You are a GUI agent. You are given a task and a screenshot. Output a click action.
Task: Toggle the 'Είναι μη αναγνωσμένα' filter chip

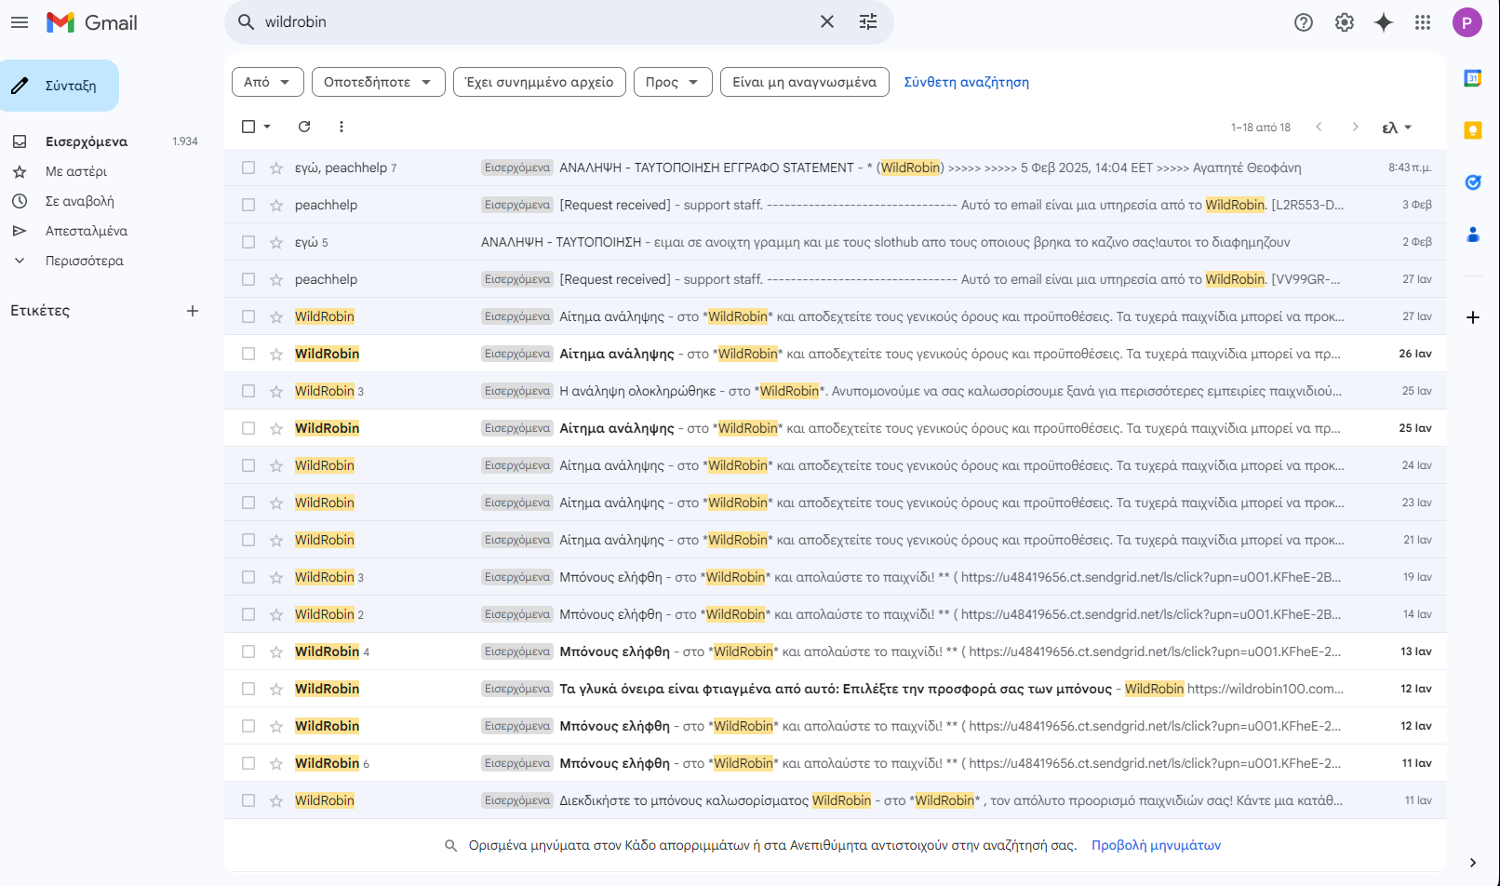point(804,82)
